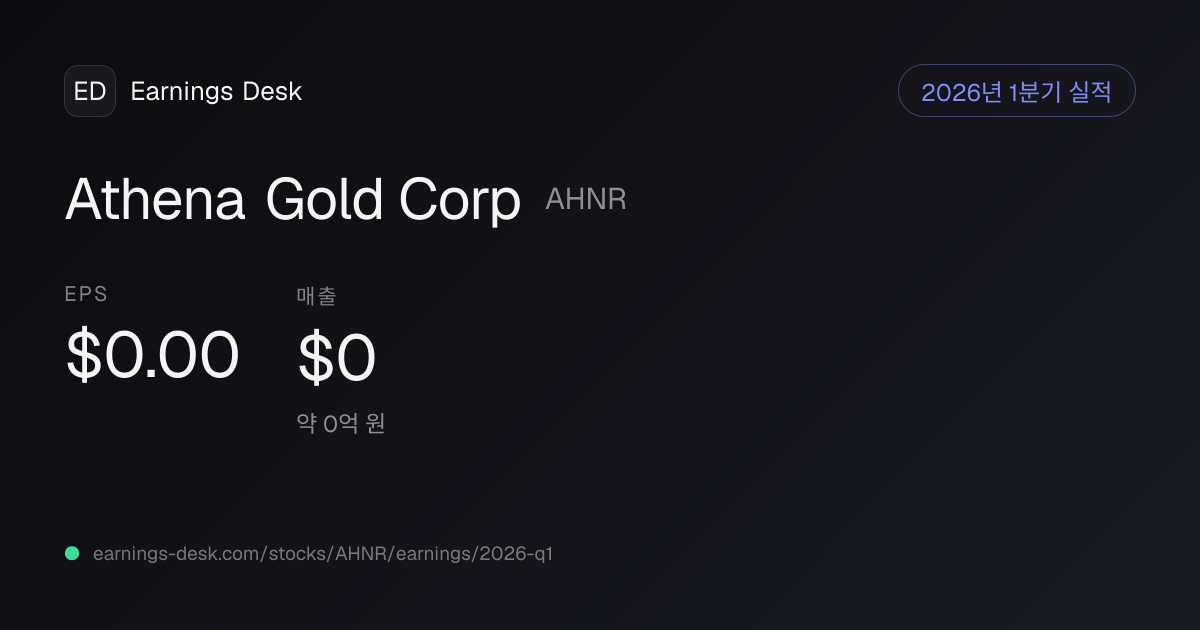The width and height of the screenshot is (1200, 630).
Task: Click the EPS label
Action: tap(86, 294)
